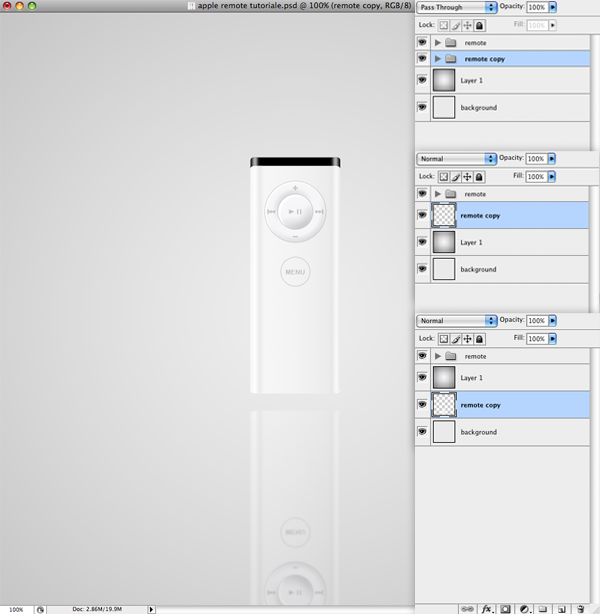Expand remote group in middle panel
Image resolution: width=600 pixels, height=614 pixels.
point(438,194)
